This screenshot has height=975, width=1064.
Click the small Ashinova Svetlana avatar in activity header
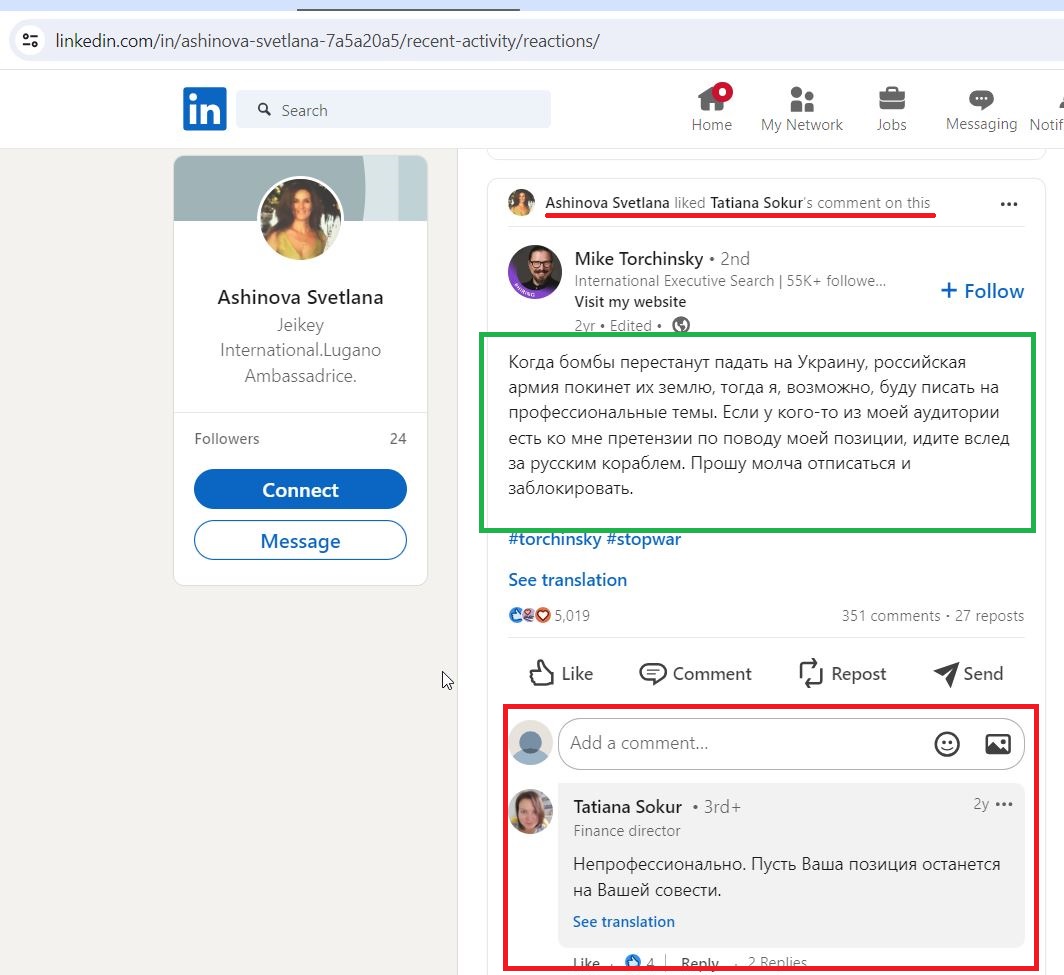click(x=521, y=203)
